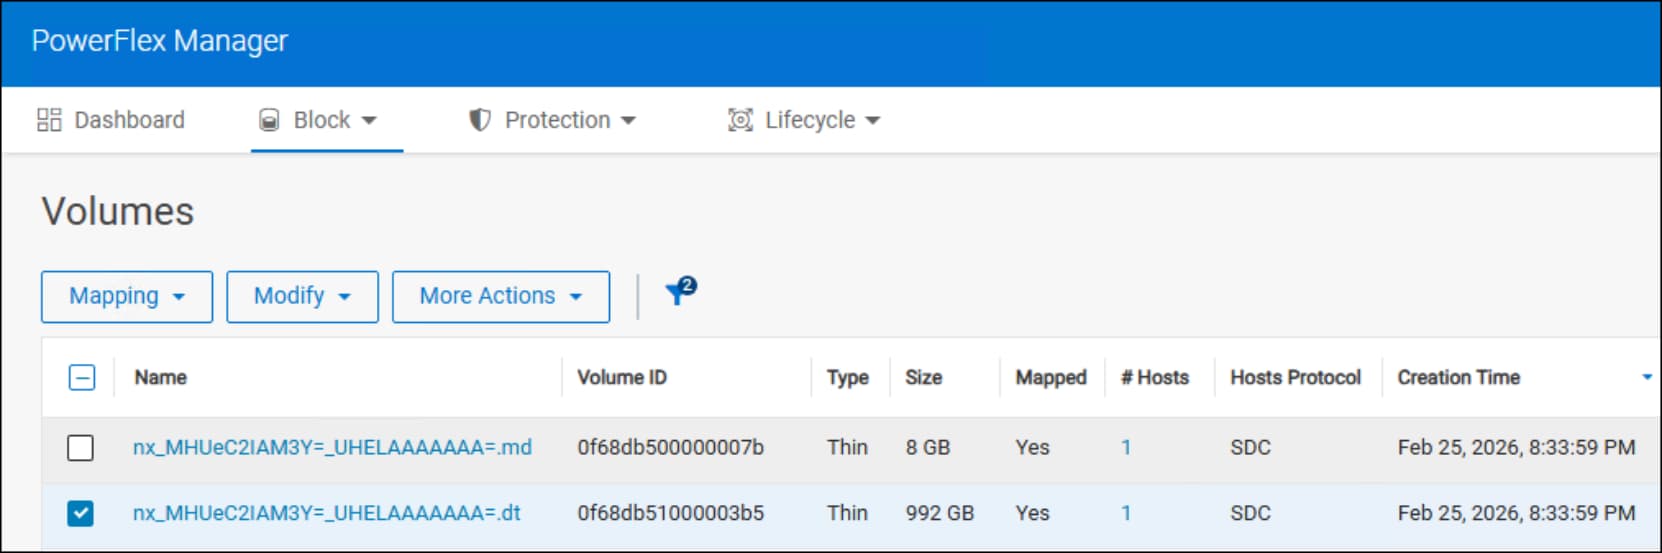
Task: Click the Protection shield icon
Action: [x=480, y=120]
